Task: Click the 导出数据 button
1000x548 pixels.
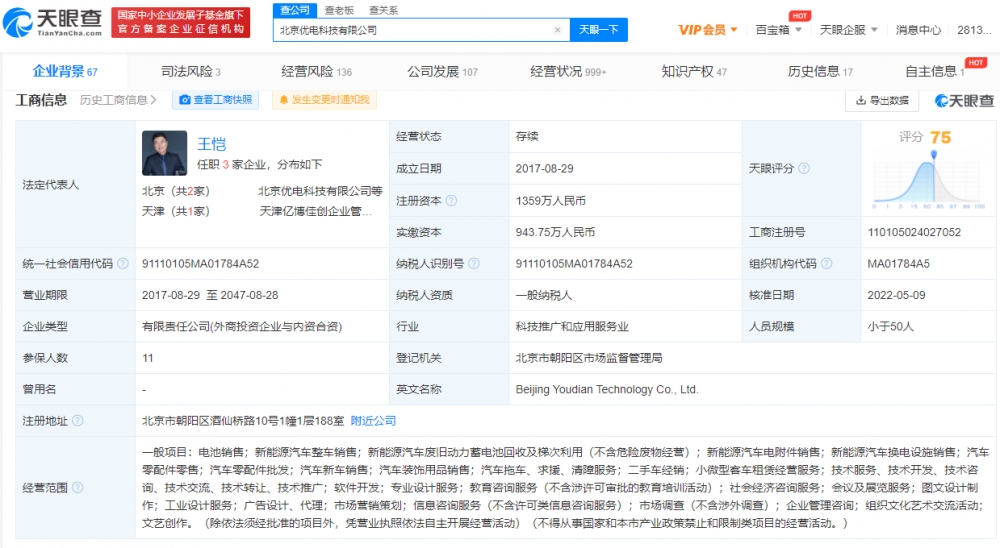Action: 882,100
